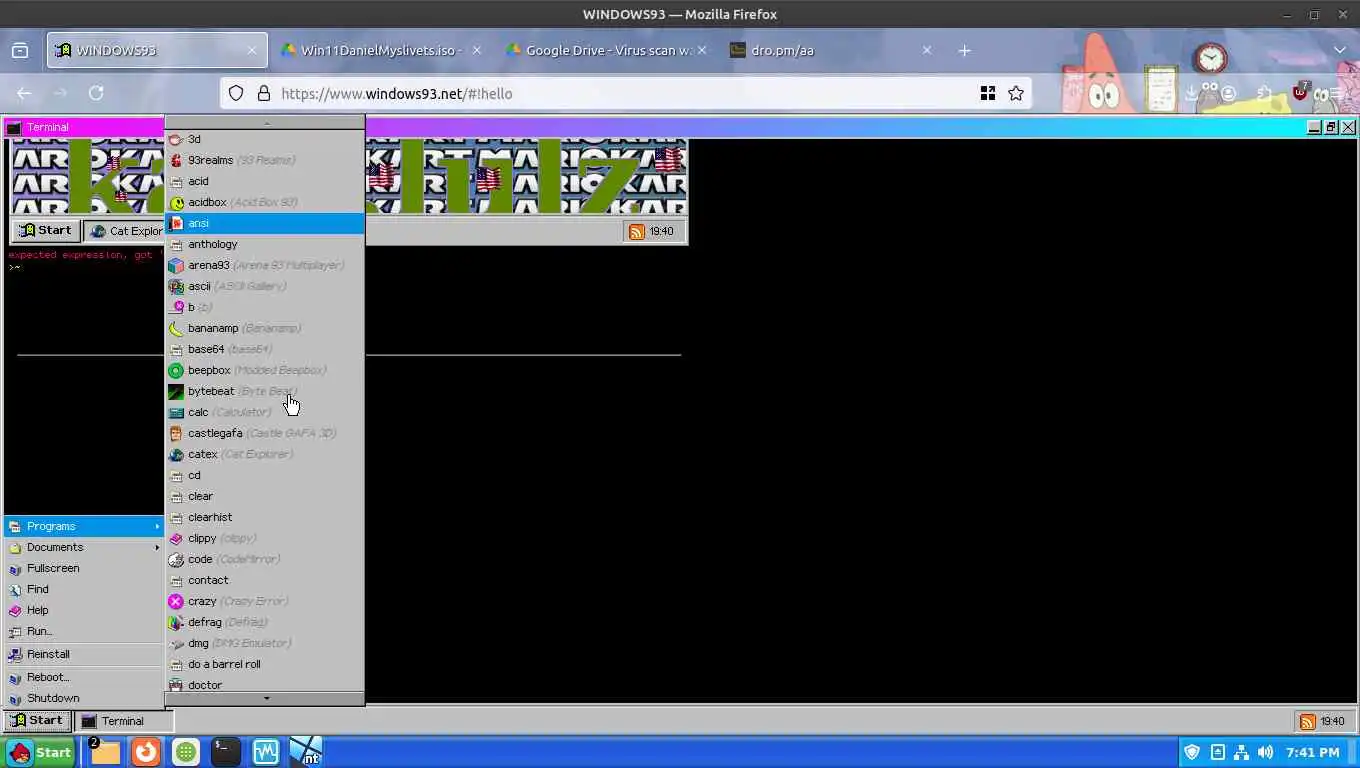Click the clippy icon
The width and height of the screenshot is (1360, 768).
point(176,539)
